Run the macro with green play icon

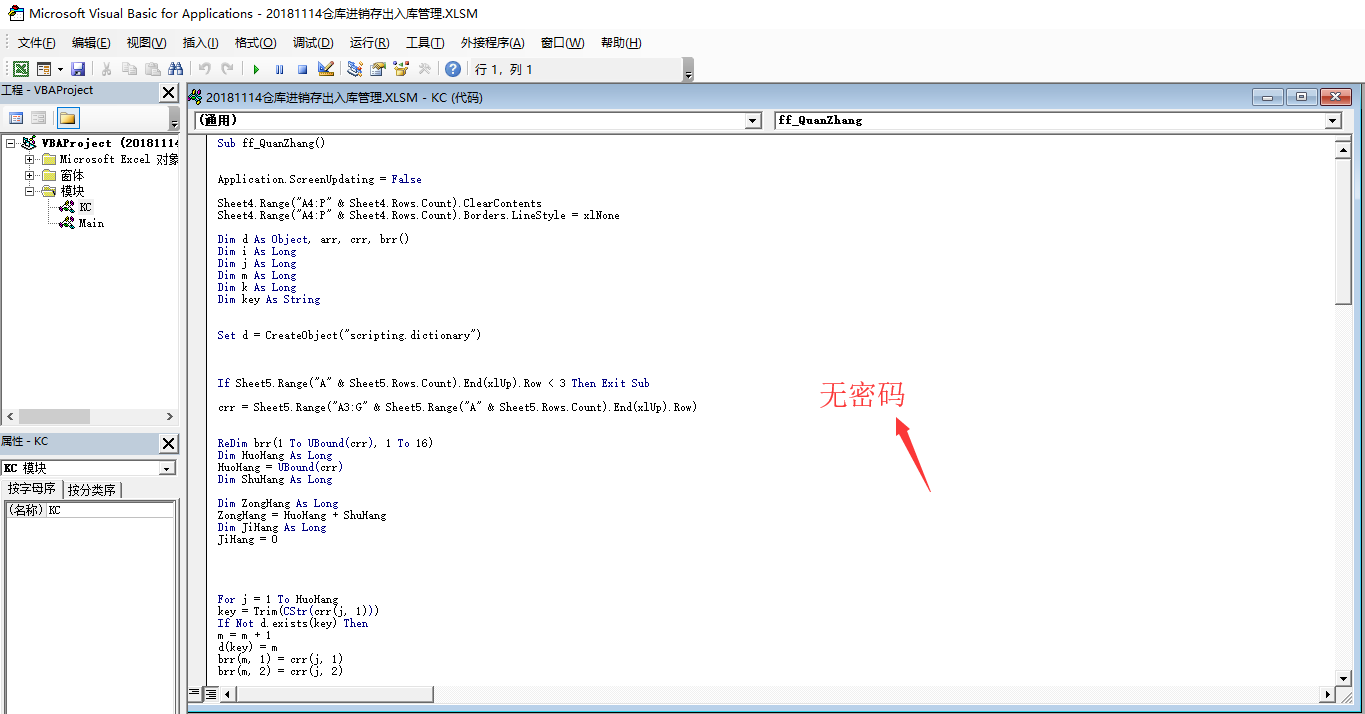click(256, 69)
